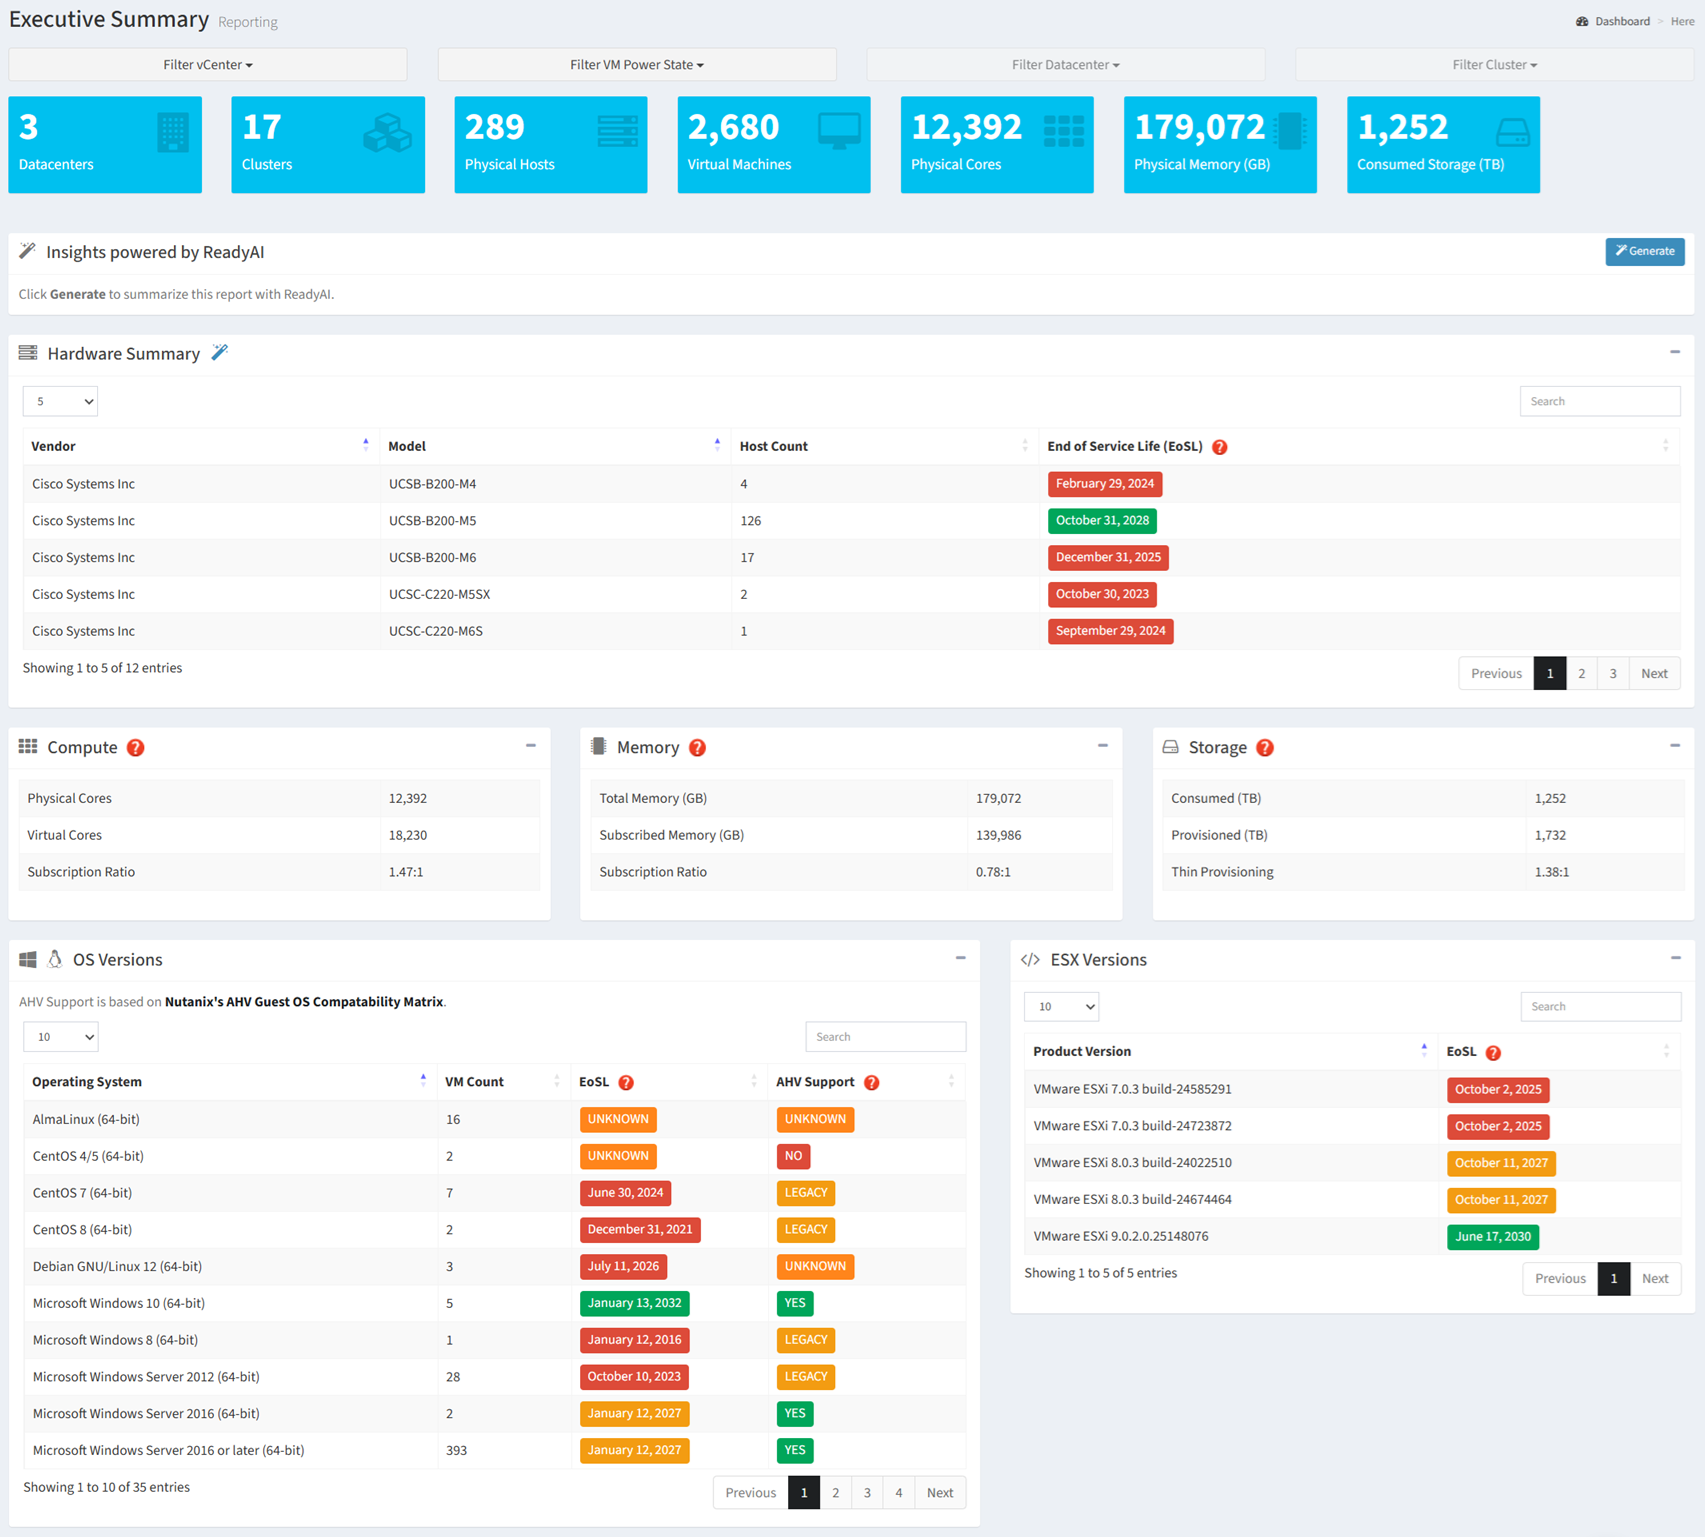The width and height of the screenshot is (1705, 1537).
Task: Click the Memory help question icon
Action: (x=697, y=748)
